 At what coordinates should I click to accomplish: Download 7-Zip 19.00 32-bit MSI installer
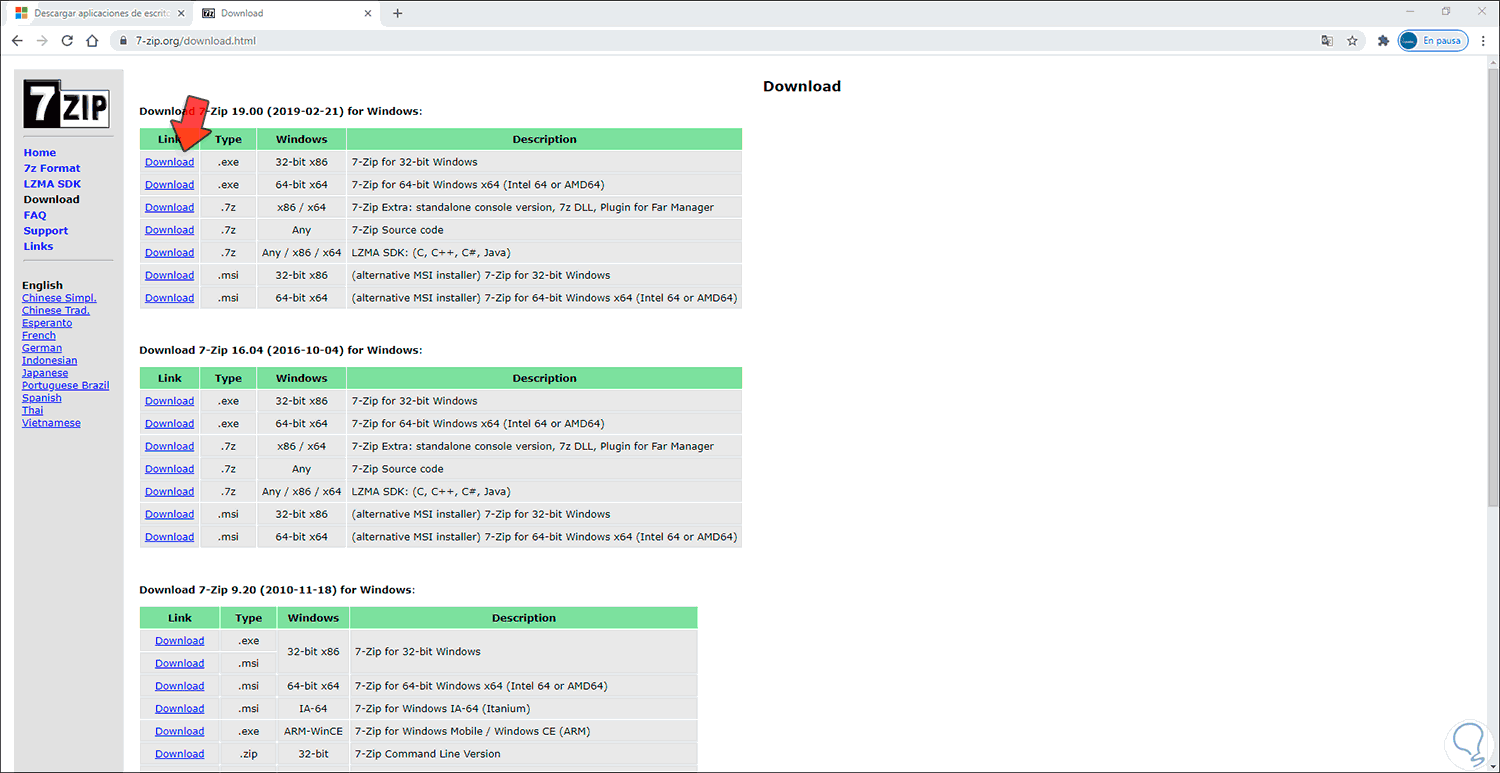click(169, 275)
